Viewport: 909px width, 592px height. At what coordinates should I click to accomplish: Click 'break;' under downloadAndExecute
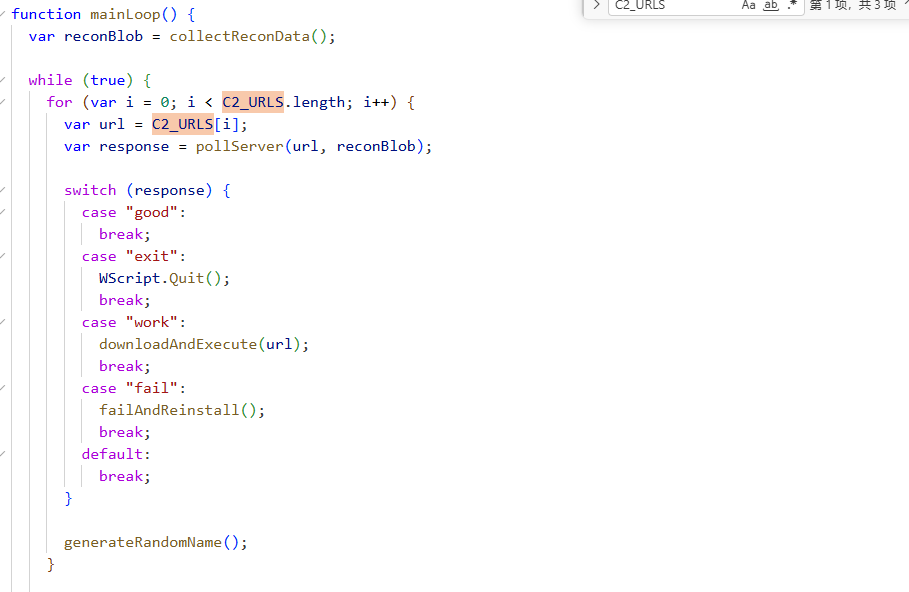click(x=125, y=367)
